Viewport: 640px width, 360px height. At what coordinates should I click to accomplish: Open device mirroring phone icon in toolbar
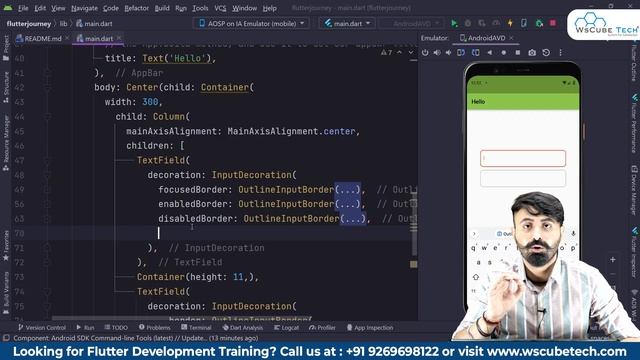coord(524,24)
